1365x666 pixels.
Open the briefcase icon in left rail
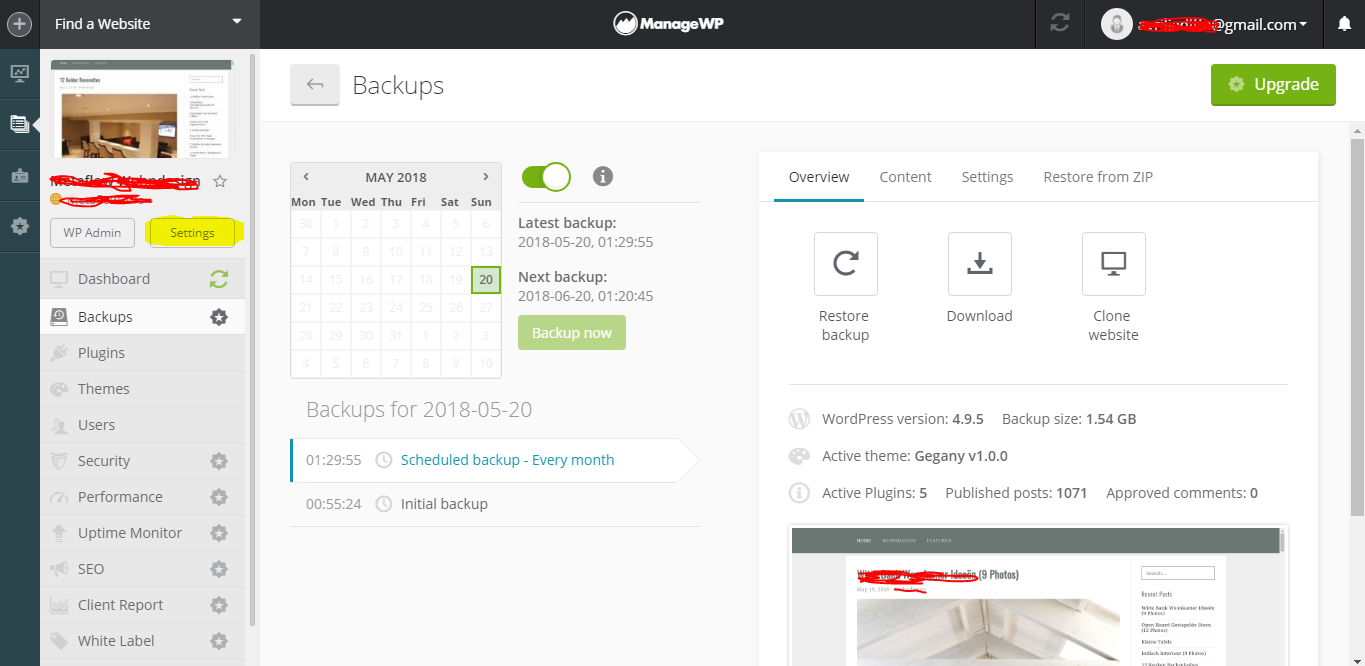click(x=19, y=175)
